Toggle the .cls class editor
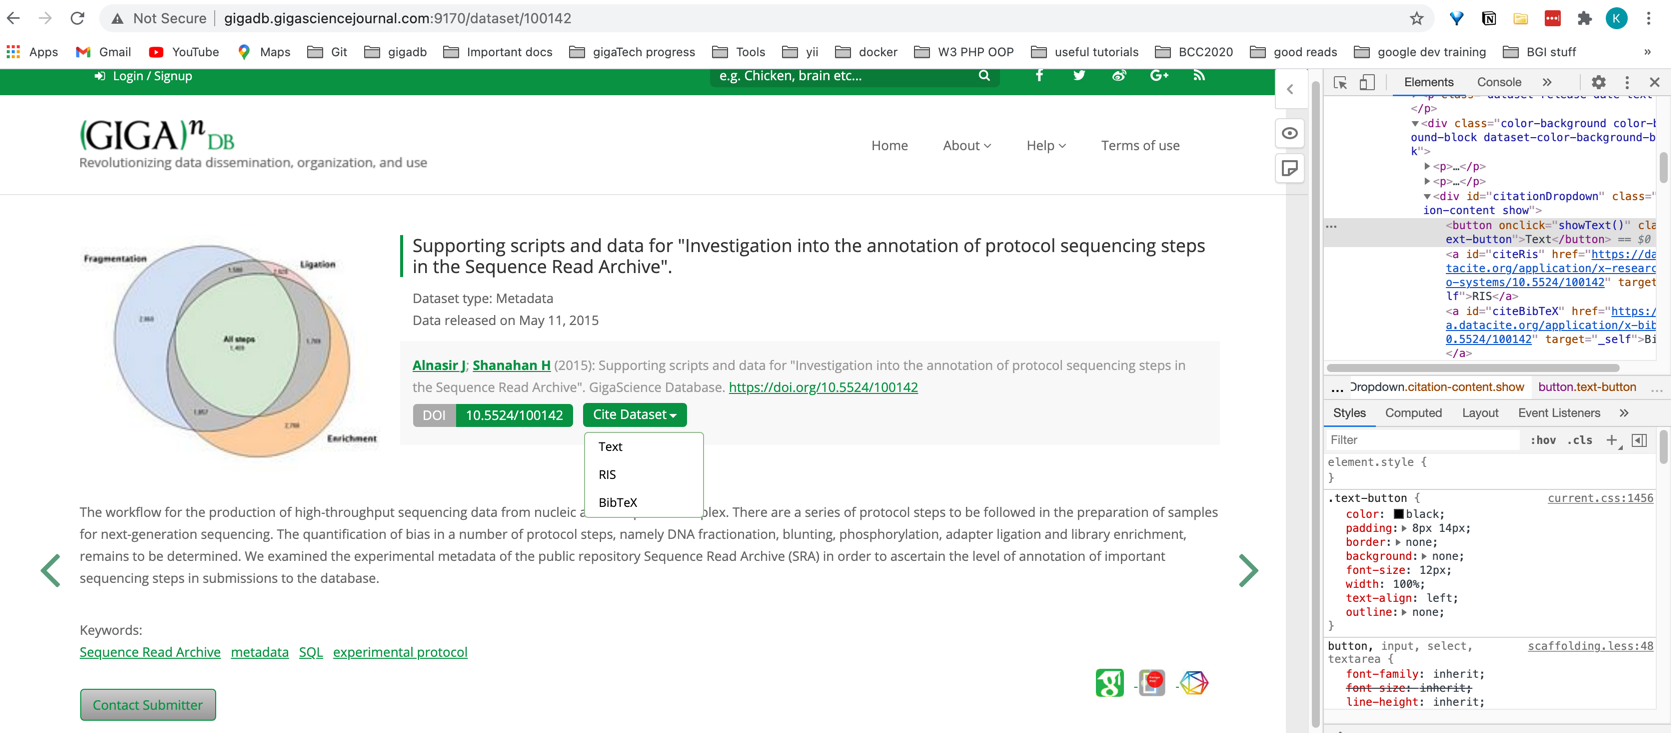The height and width of the screenshot is (733, 1671). coord(1580,440)
